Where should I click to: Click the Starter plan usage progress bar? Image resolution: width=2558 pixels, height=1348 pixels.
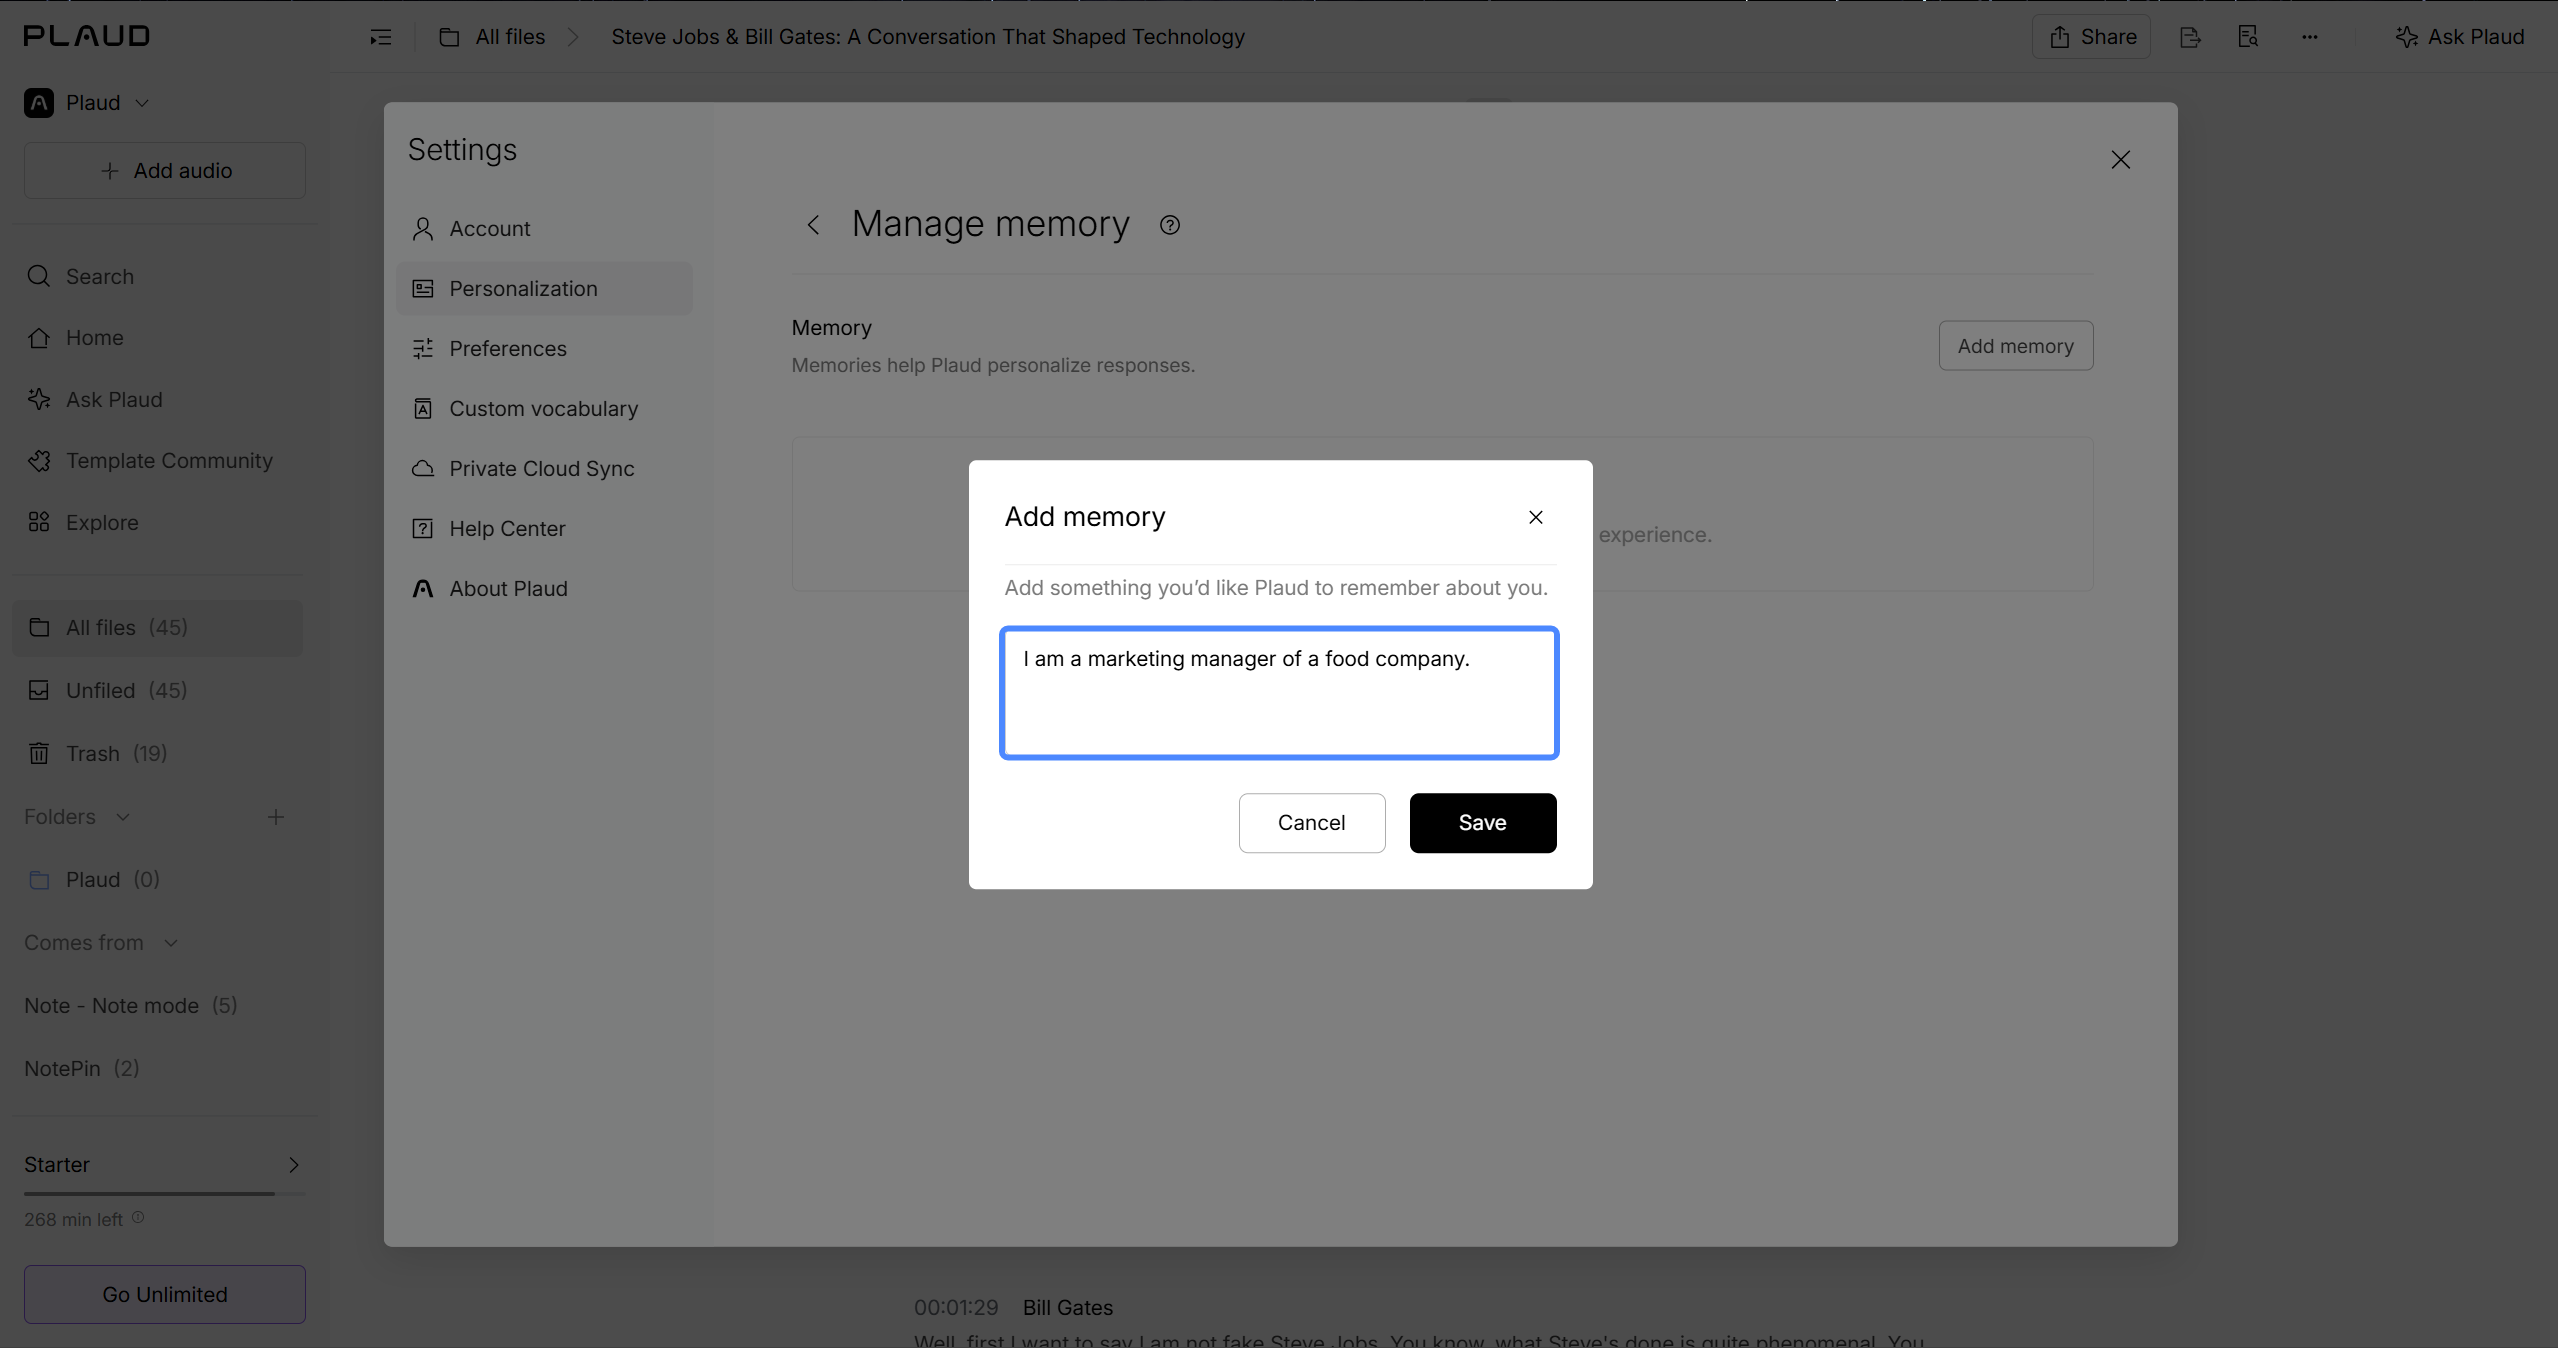[165, 1194]
